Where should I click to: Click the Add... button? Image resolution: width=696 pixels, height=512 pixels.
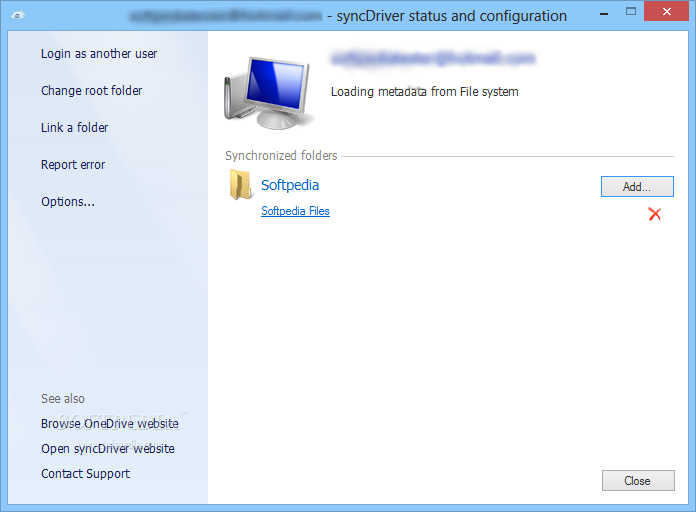click(x=637, y=187)
